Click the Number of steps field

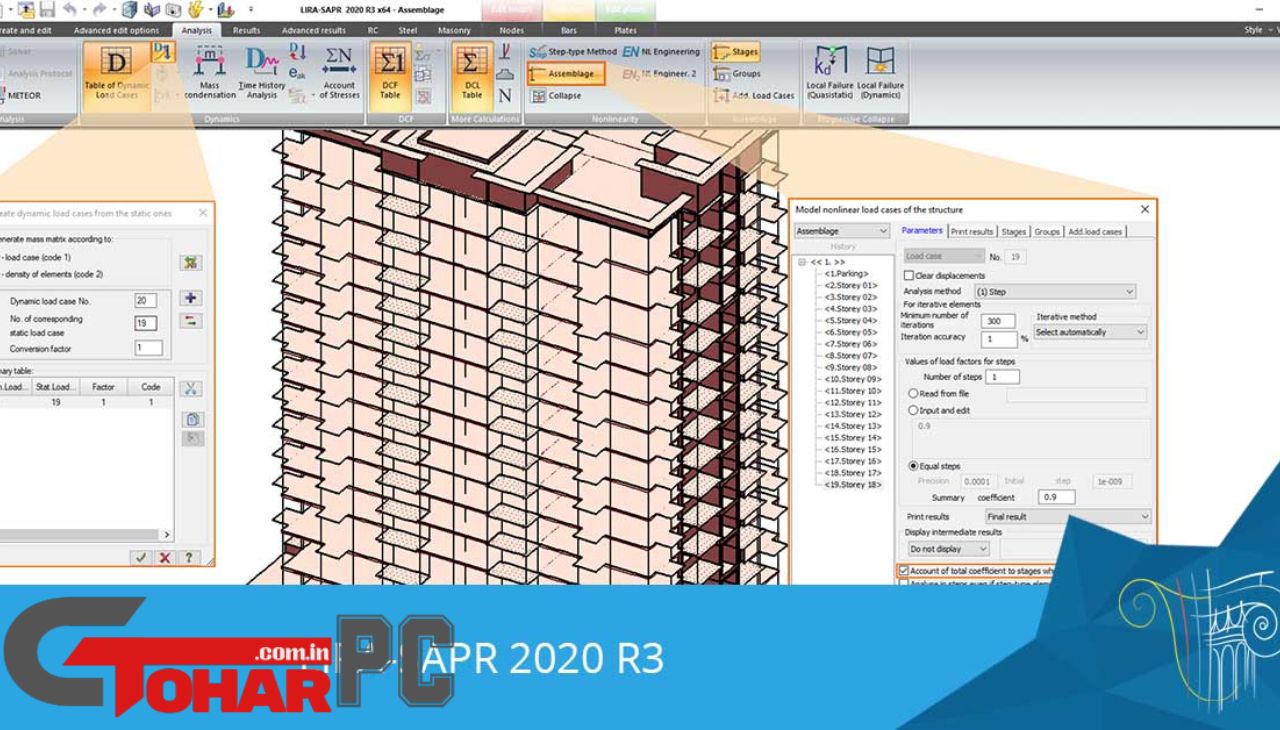point(1002,377)
